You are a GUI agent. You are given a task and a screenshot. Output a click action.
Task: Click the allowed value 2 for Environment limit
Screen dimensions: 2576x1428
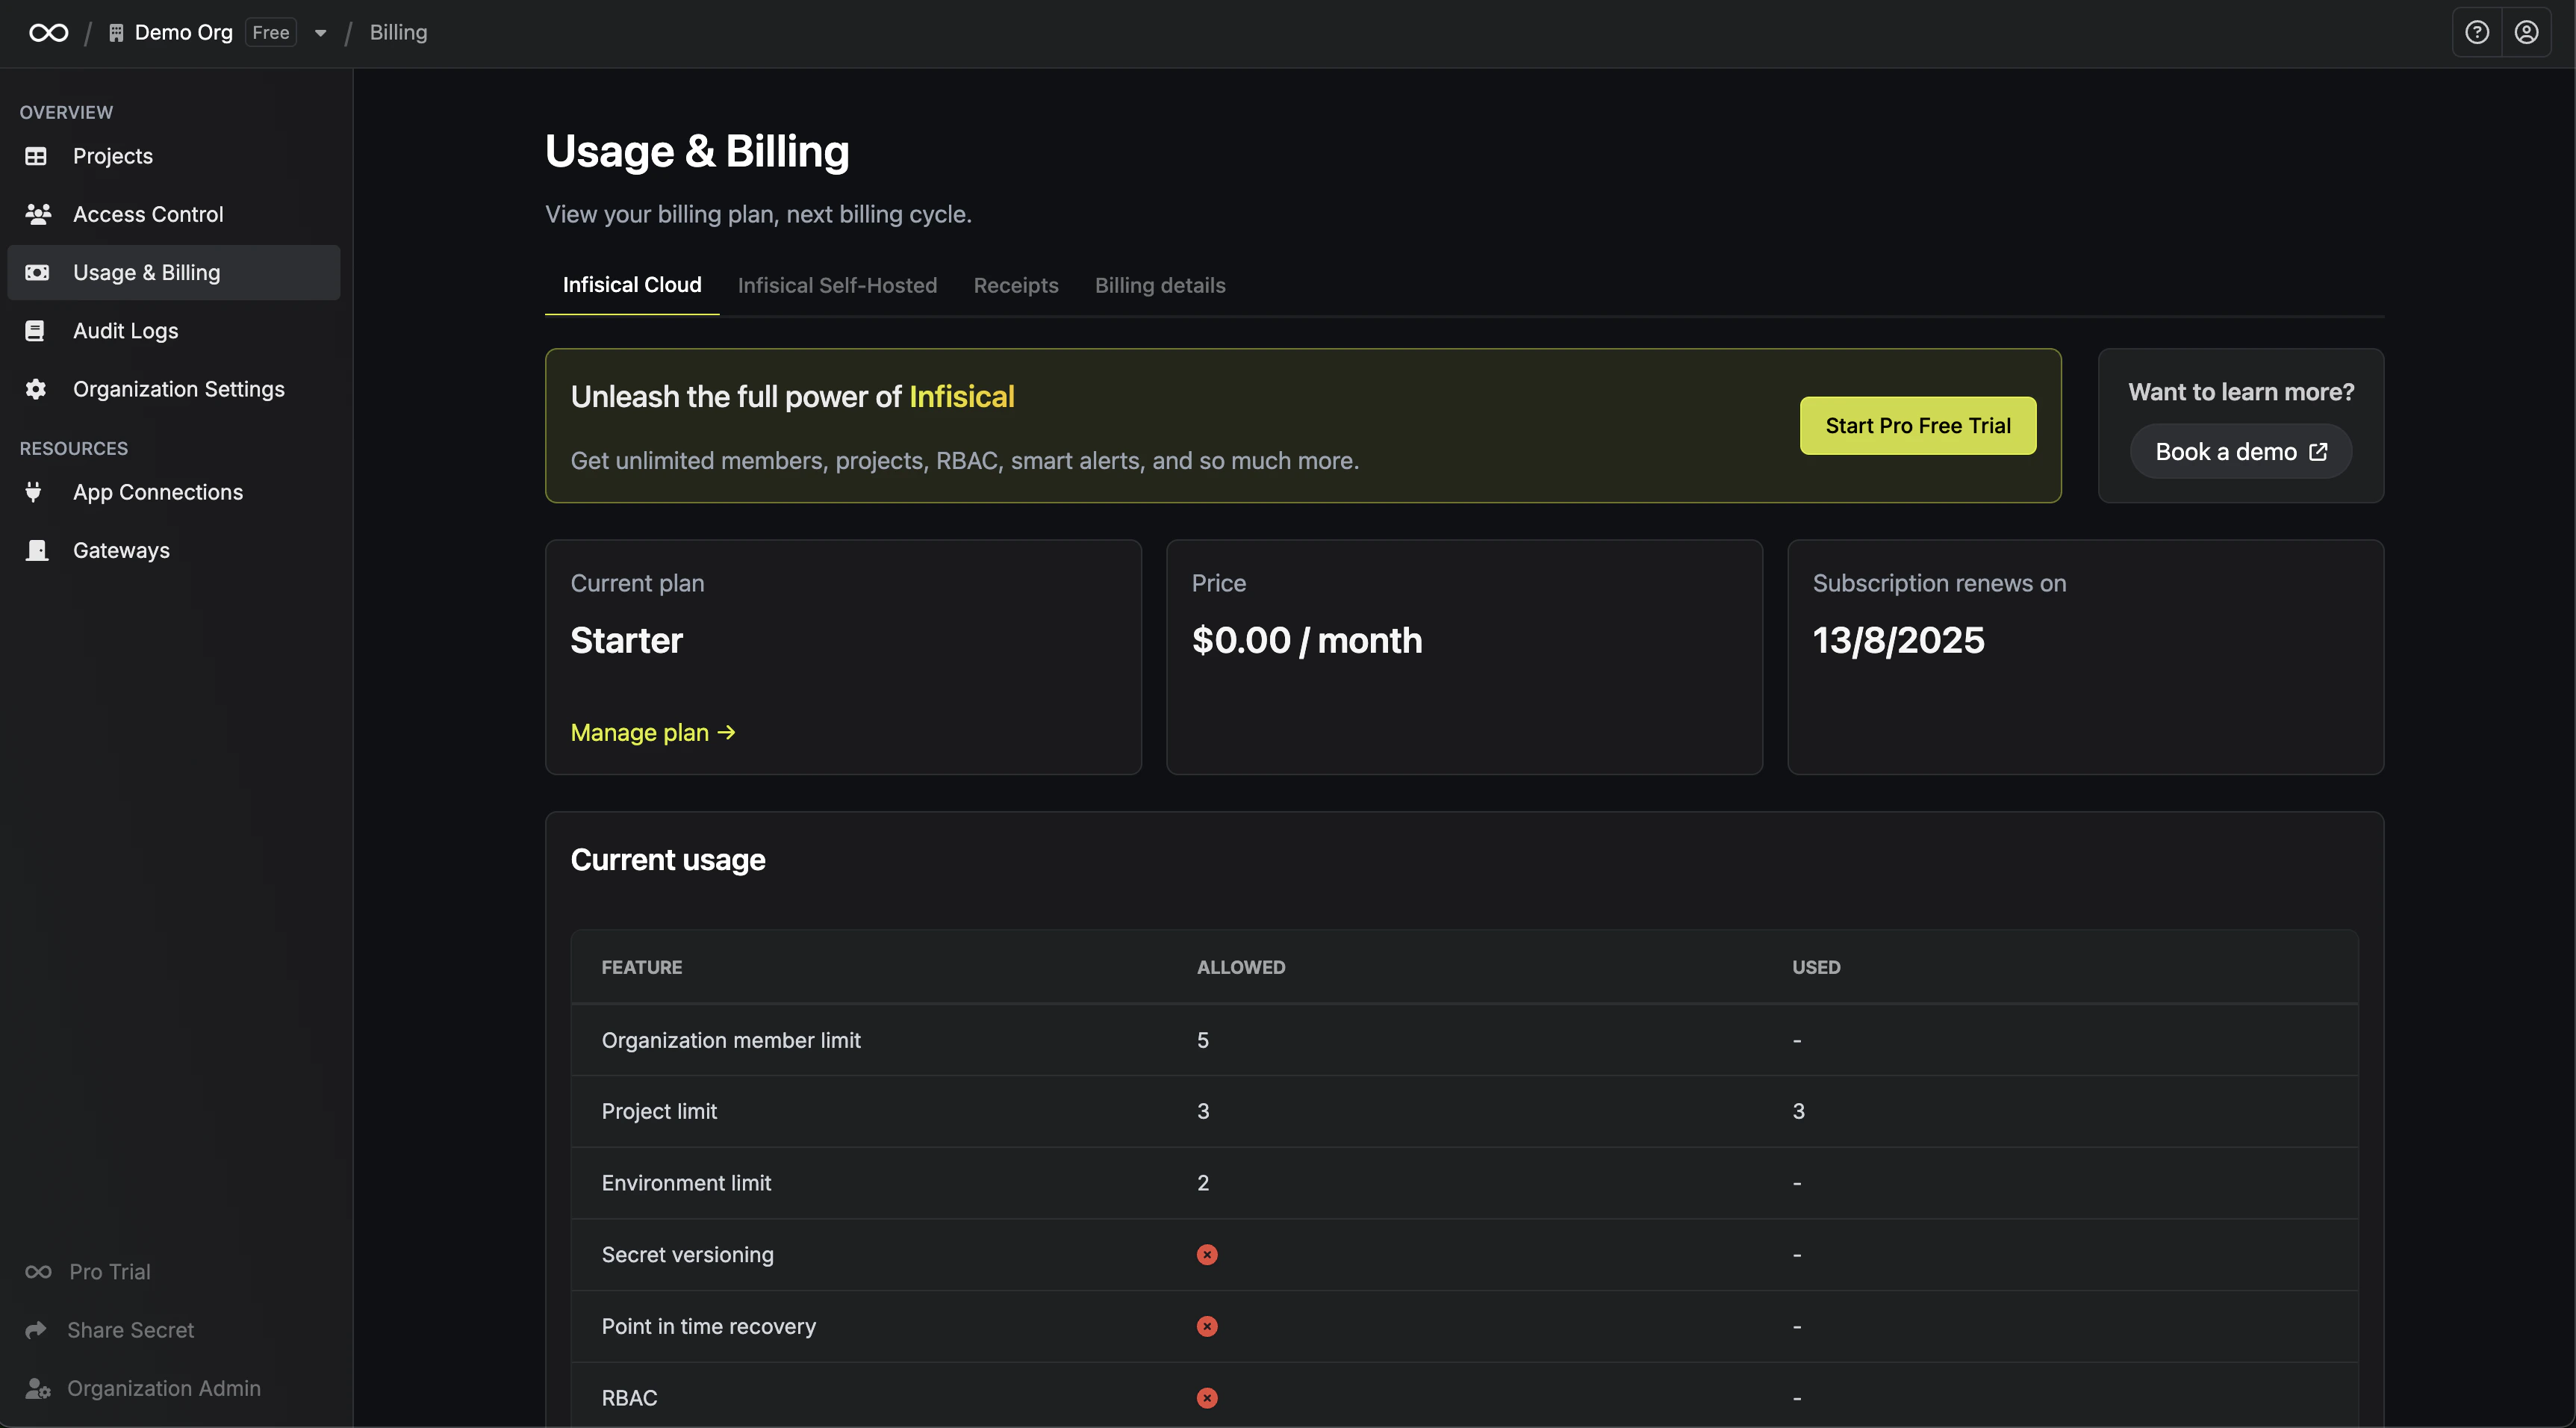1203,1183
